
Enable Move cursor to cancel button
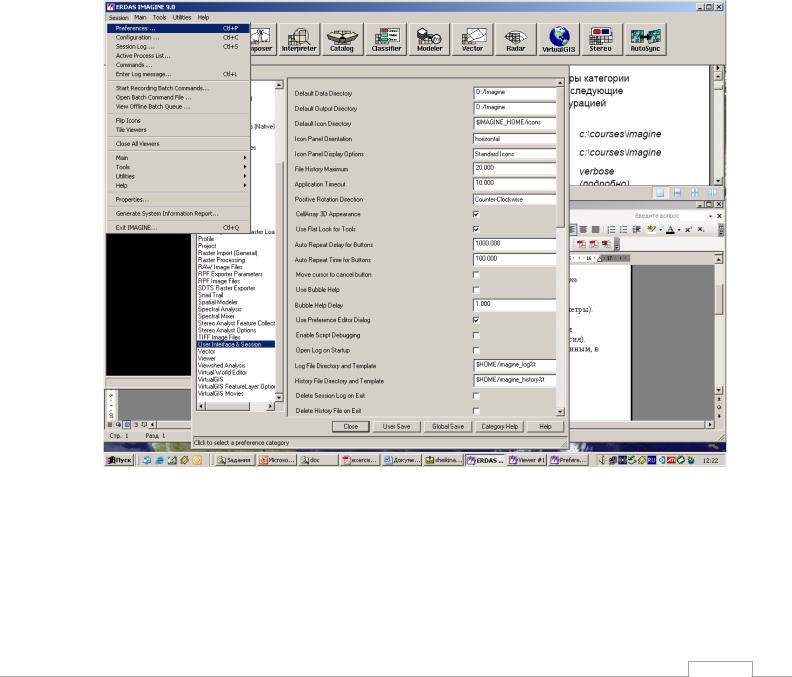[476, 275]
